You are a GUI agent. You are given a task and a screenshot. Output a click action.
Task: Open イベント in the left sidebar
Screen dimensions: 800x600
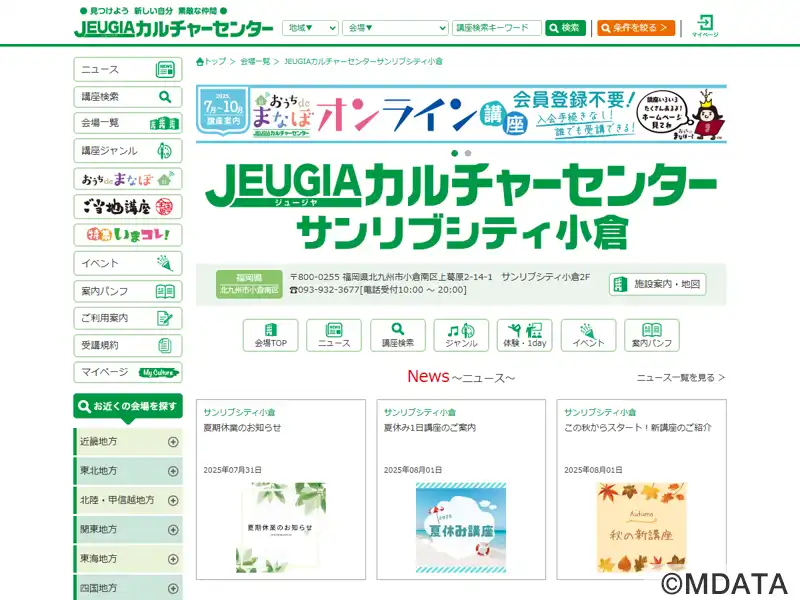click(x=128, y=263)
